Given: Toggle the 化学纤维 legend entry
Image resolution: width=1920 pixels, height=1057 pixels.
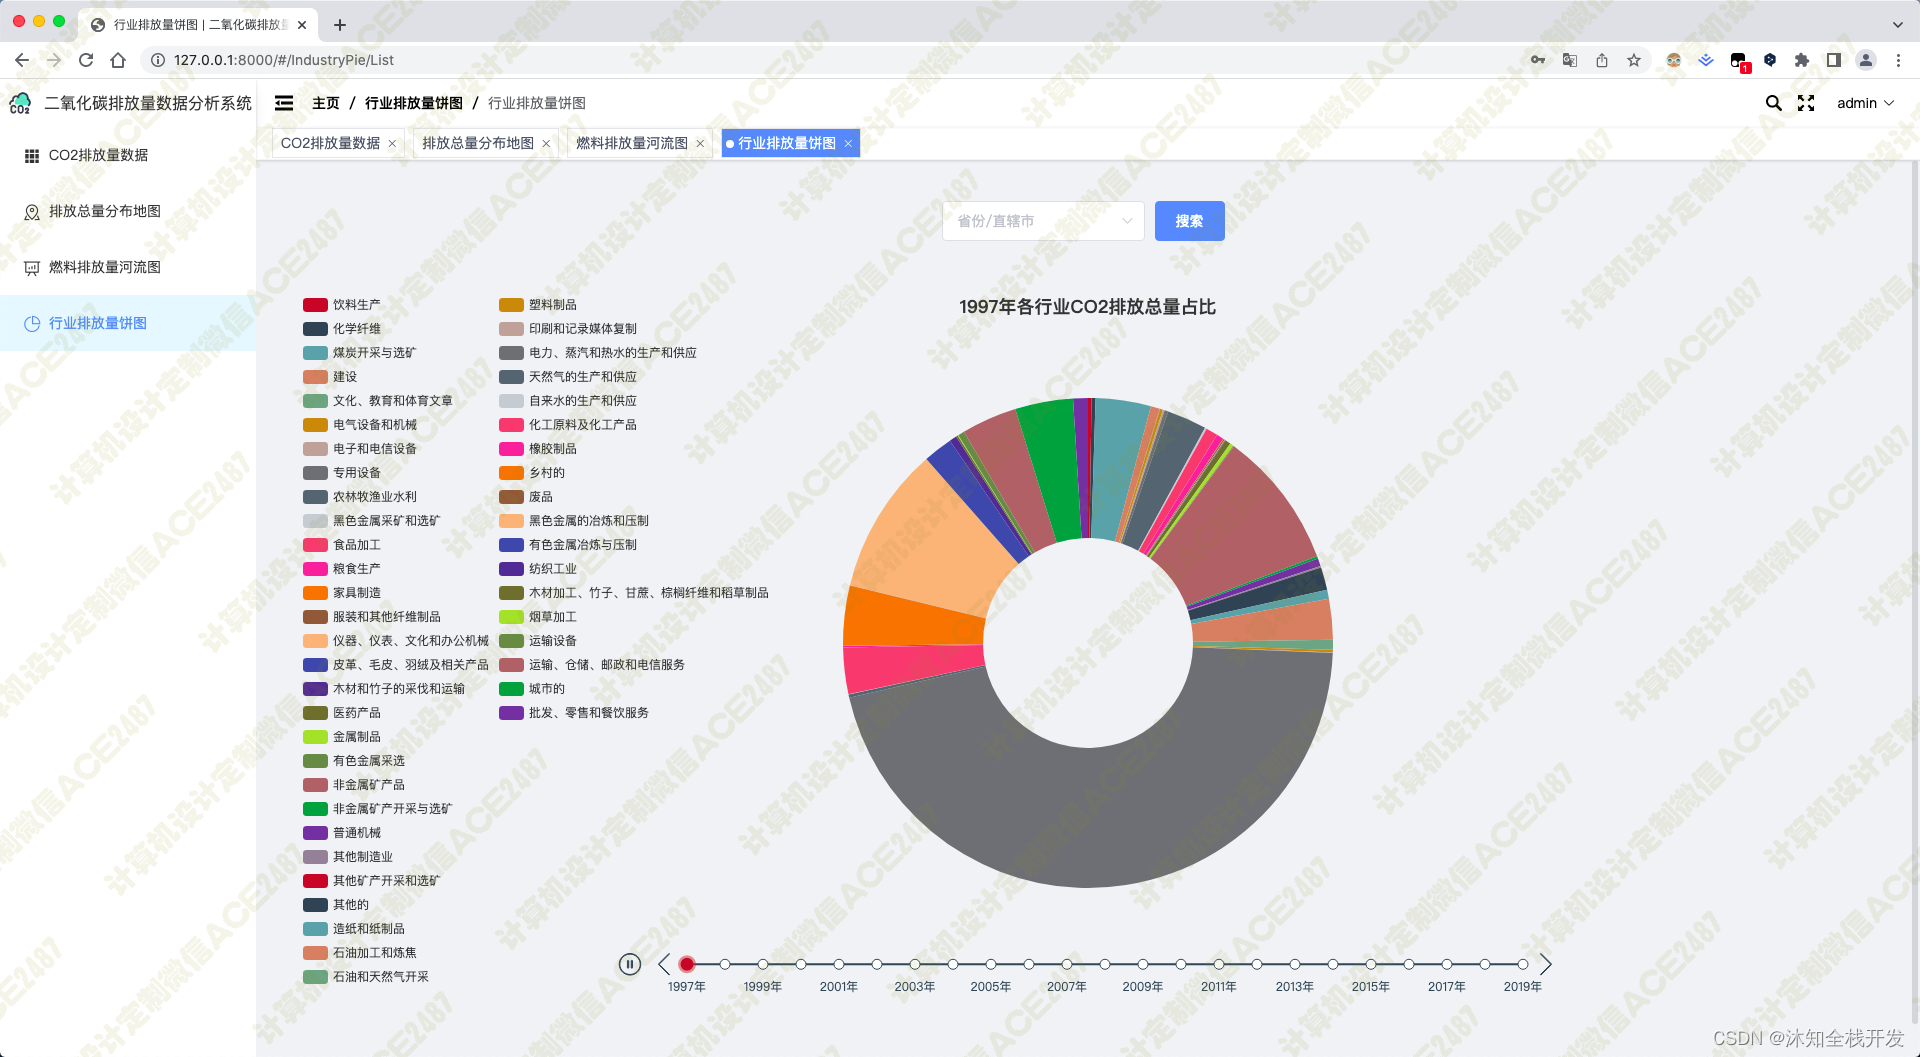Looking at the screenshot, I should pos(342,329).
